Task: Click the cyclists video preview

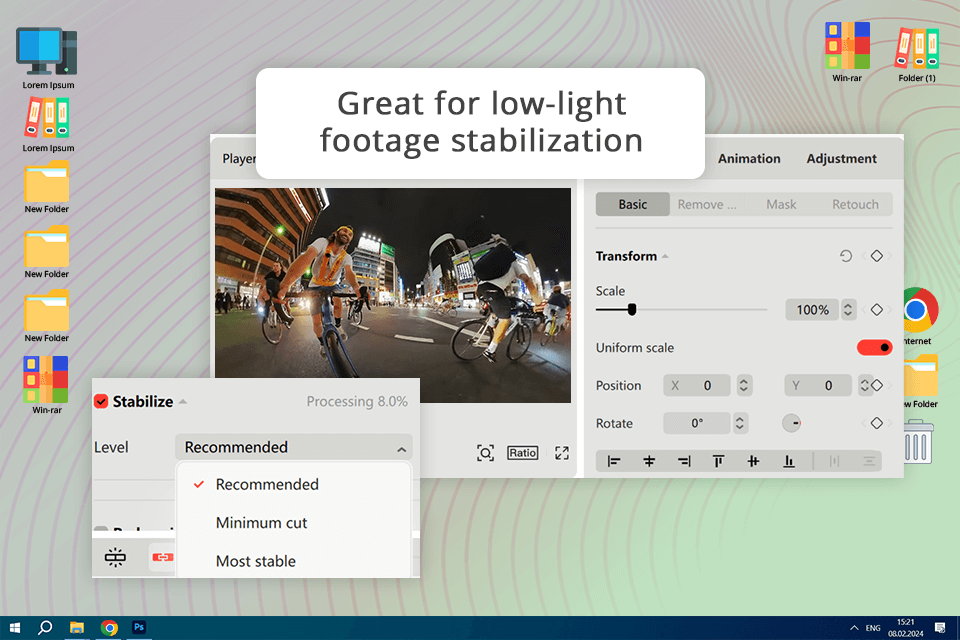Action: click(x=392, y=295)
